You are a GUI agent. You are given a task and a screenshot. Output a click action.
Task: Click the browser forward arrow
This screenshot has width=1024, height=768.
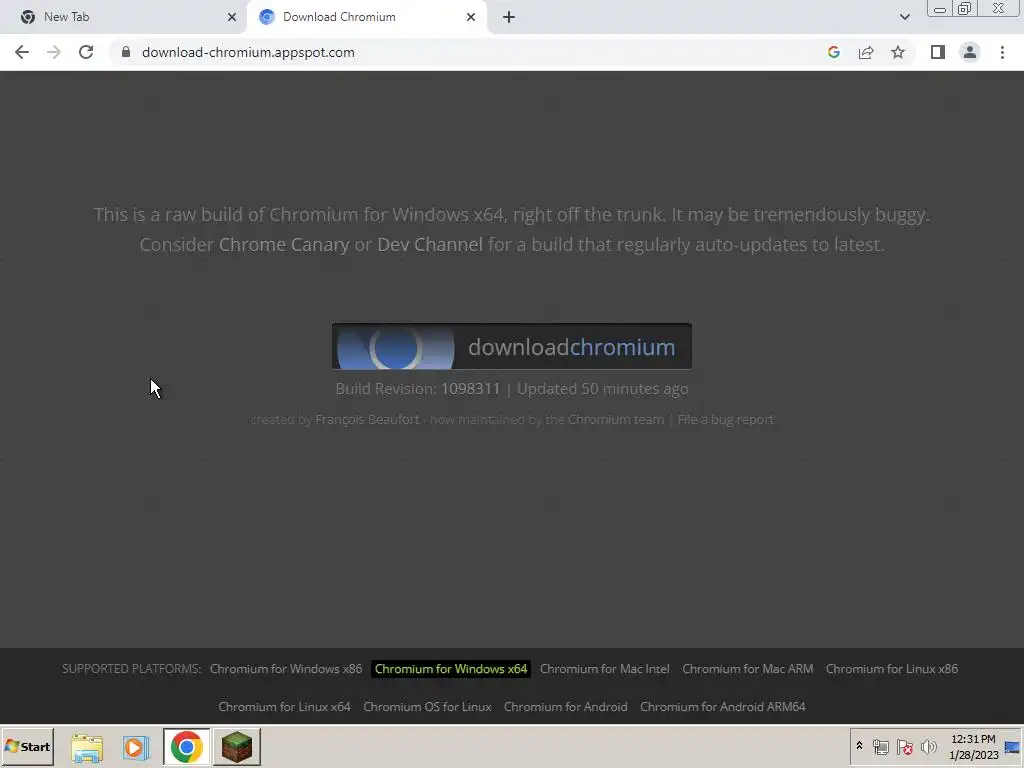[54, 52]
